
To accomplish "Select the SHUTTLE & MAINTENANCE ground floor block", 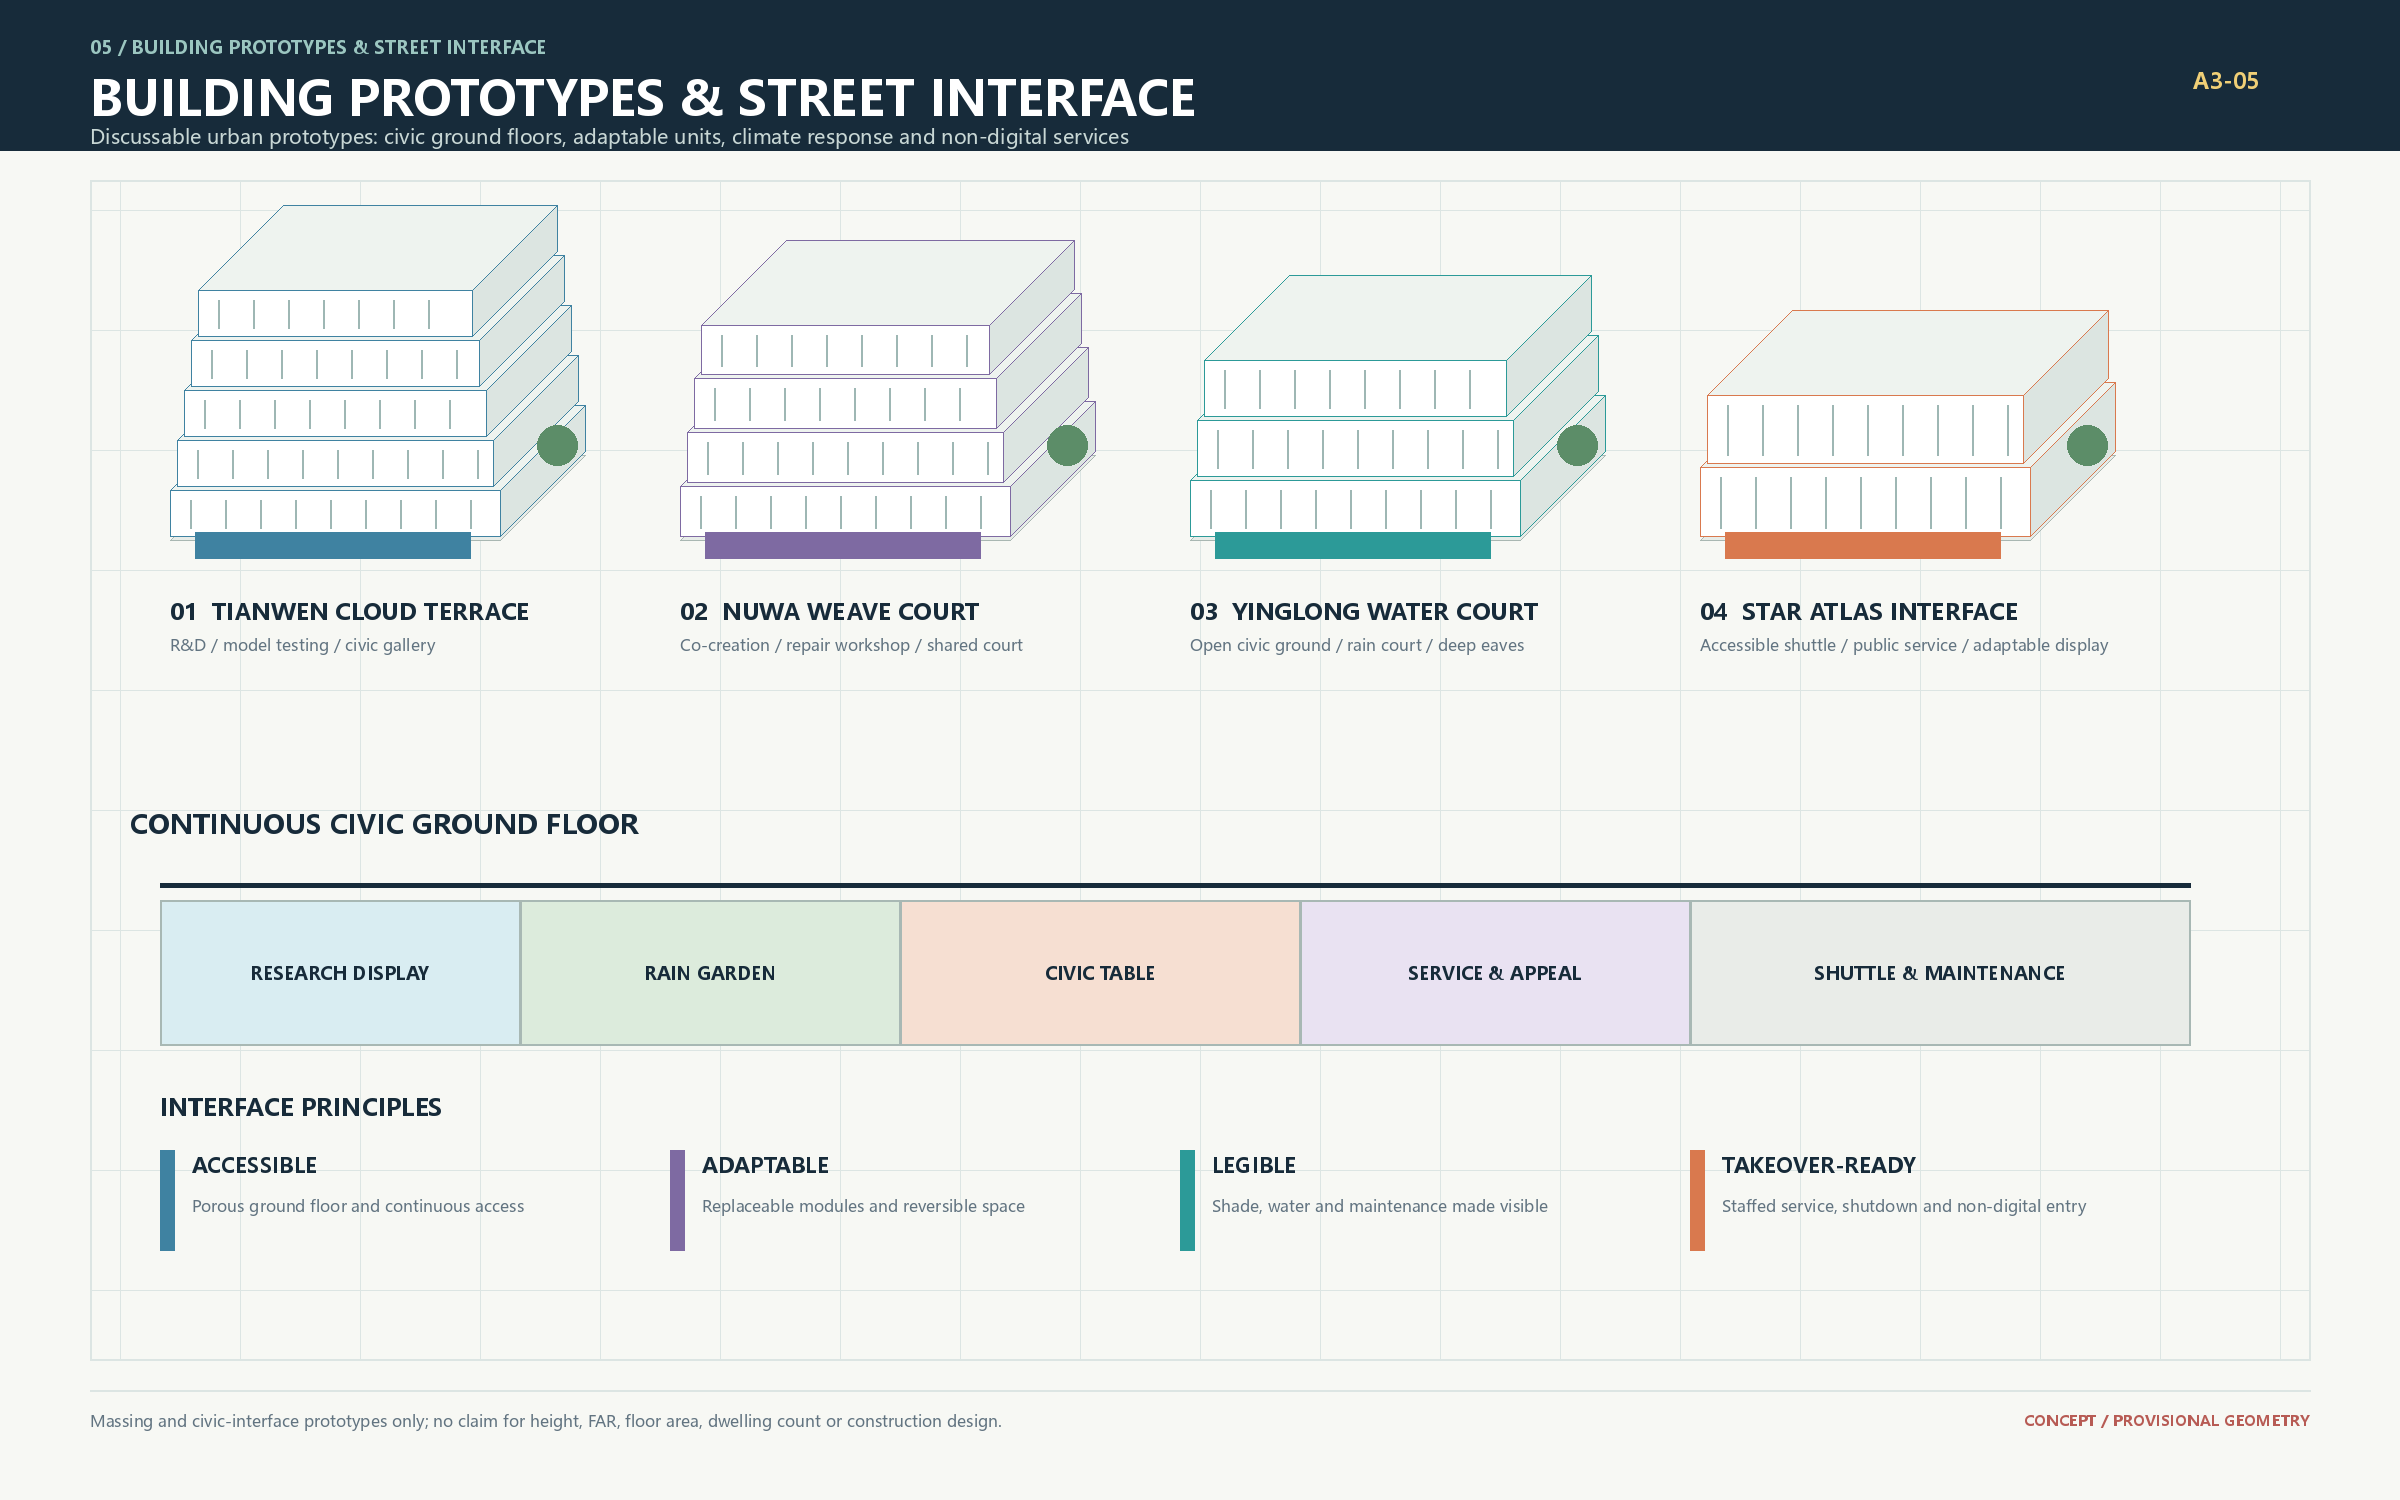I will coord(1940,973).
